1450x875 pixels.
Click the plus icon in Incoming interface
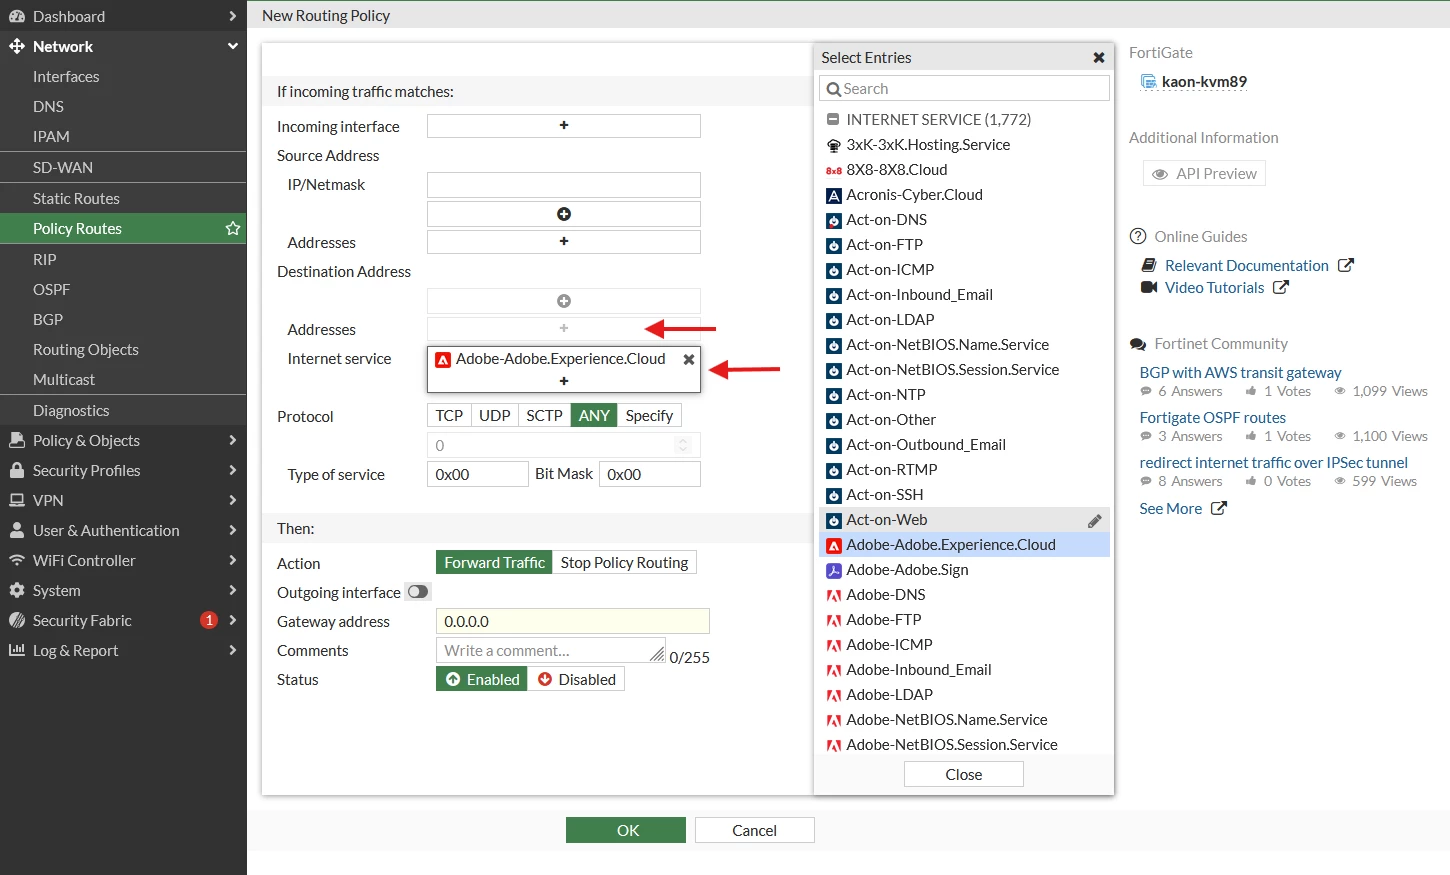point(564,125)
